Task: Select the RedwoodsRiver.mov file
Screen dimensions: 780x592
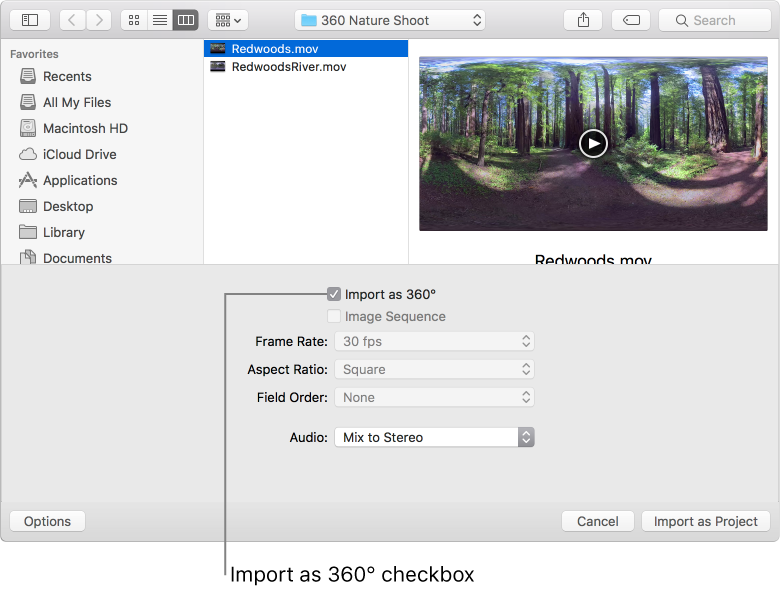Action: point(306,67)
